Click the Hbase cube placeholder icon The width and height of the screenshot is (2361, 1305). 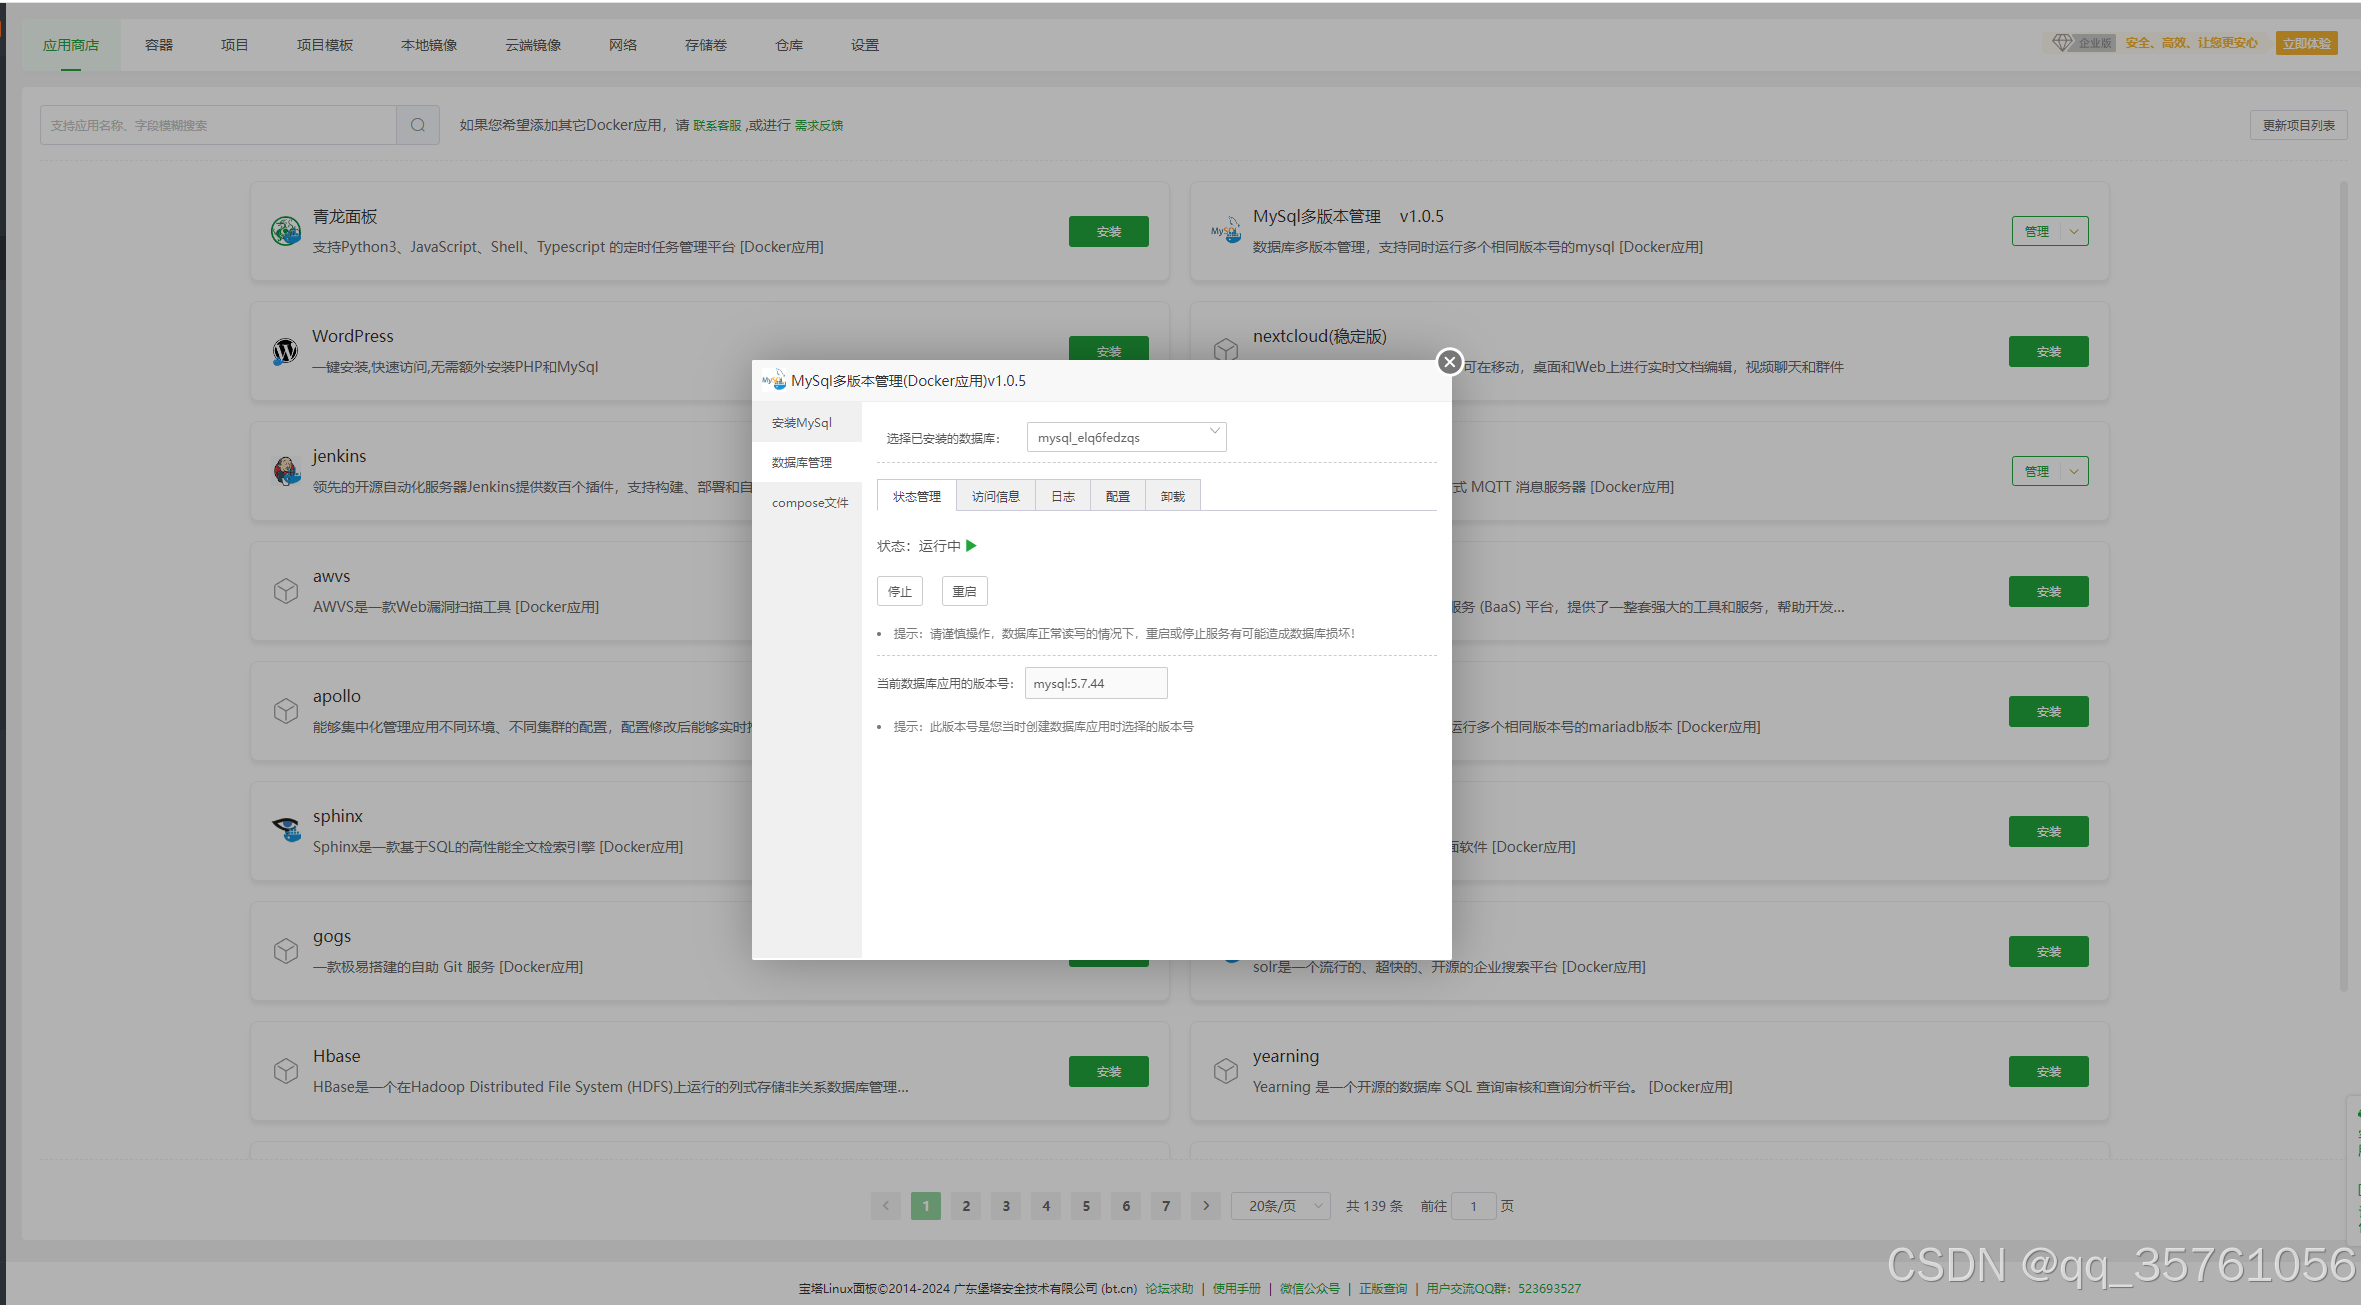tap(286, 1071)
